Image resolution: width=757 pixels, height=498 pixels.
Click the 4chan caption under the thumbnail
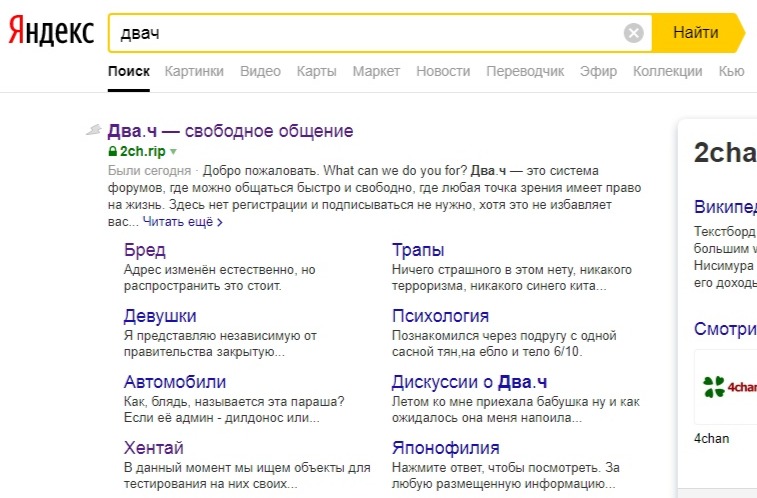point(712,439)
